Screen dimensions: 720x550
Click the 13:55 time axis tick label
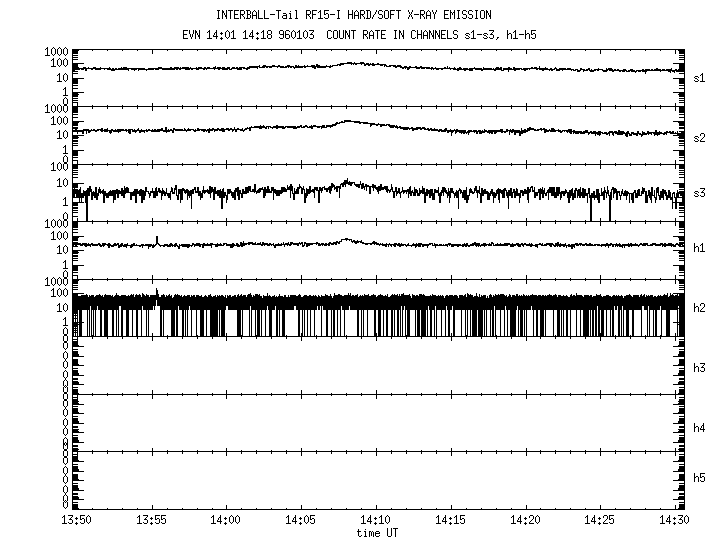tap(151, 520)
